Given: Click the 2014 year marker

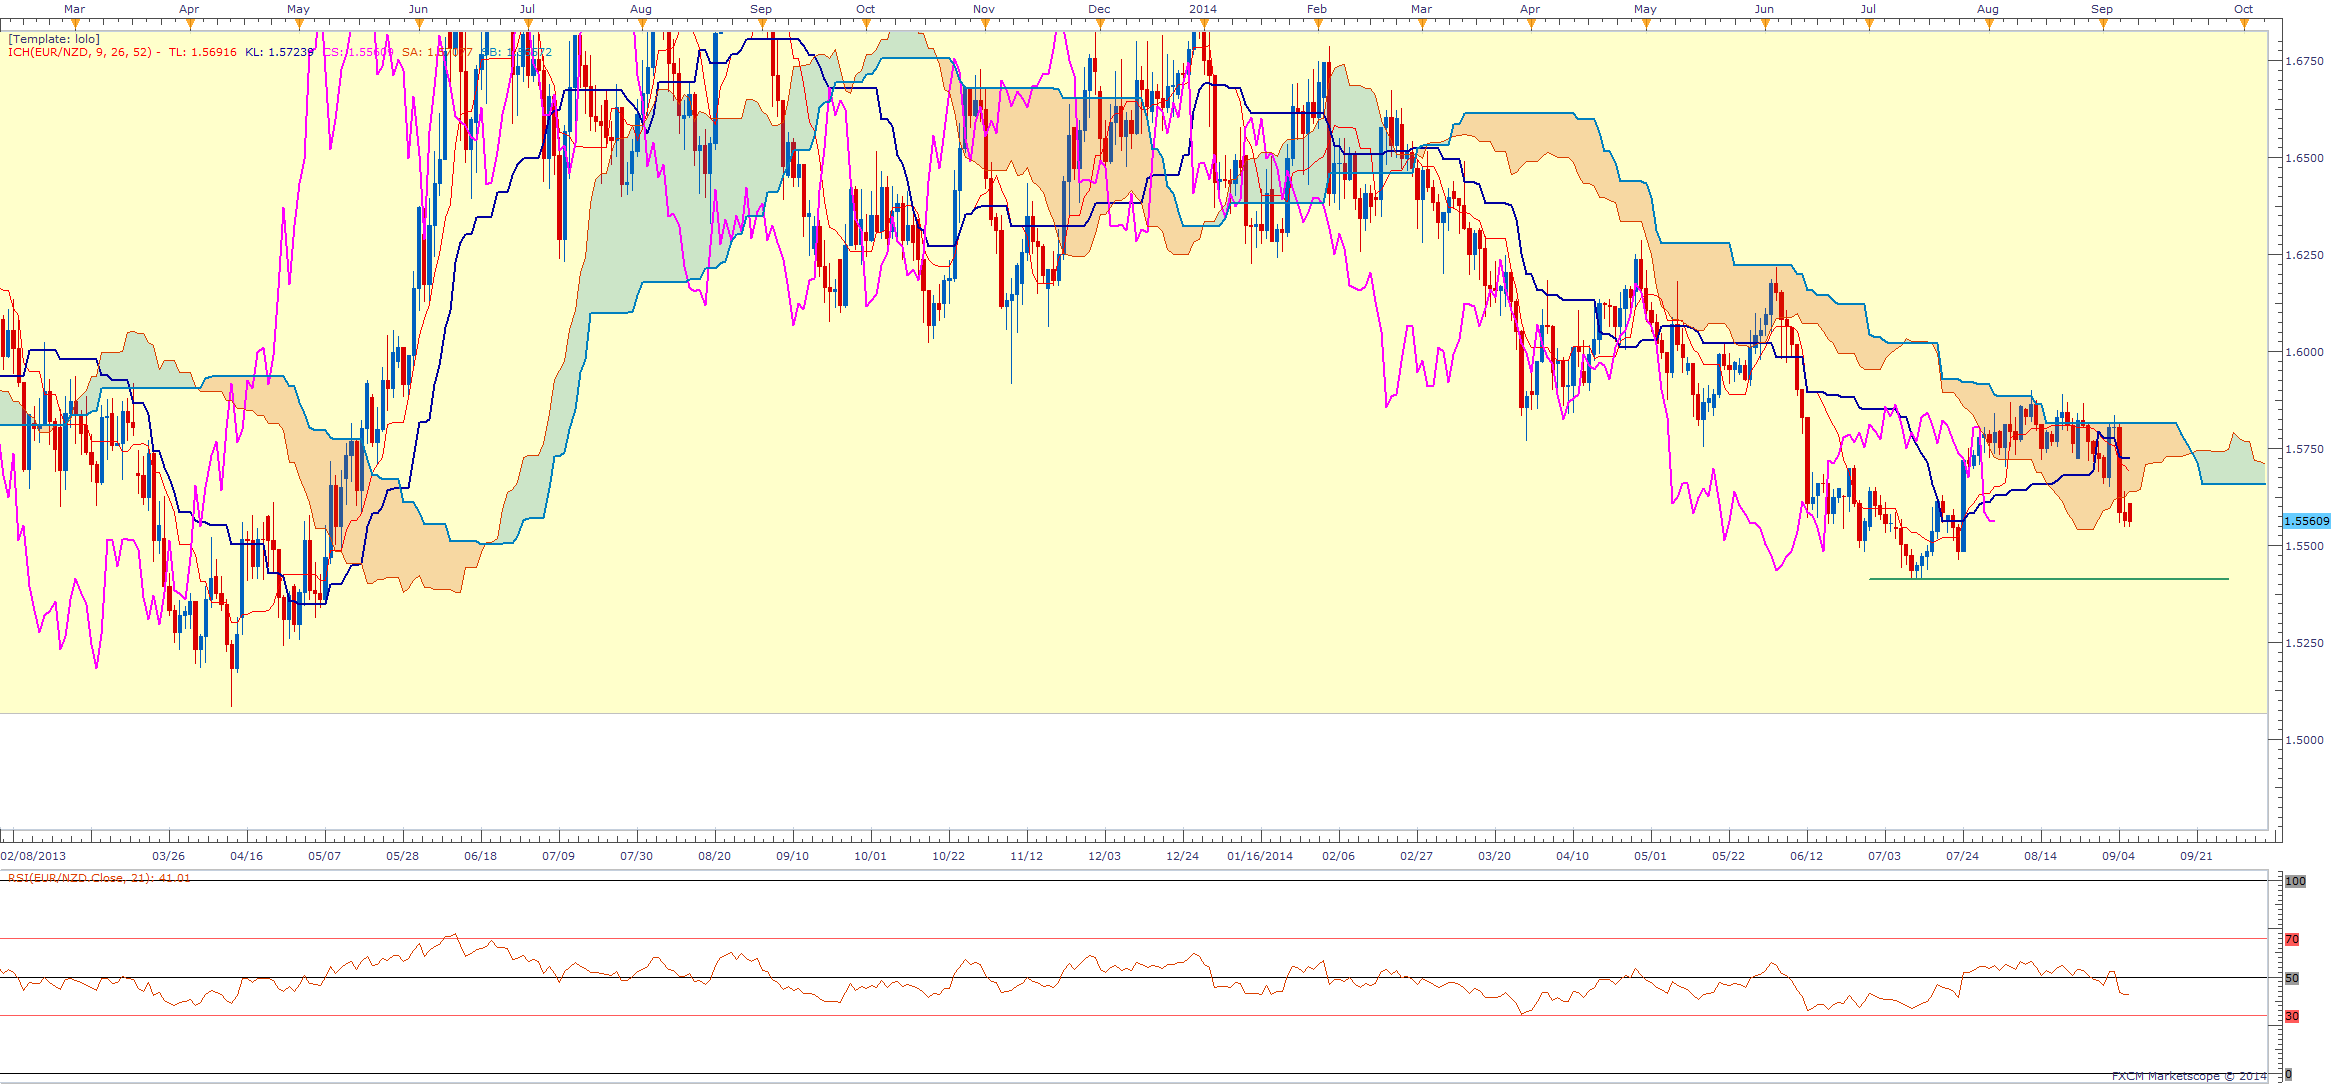Looking at the screenshot, I should (1203, 9).
